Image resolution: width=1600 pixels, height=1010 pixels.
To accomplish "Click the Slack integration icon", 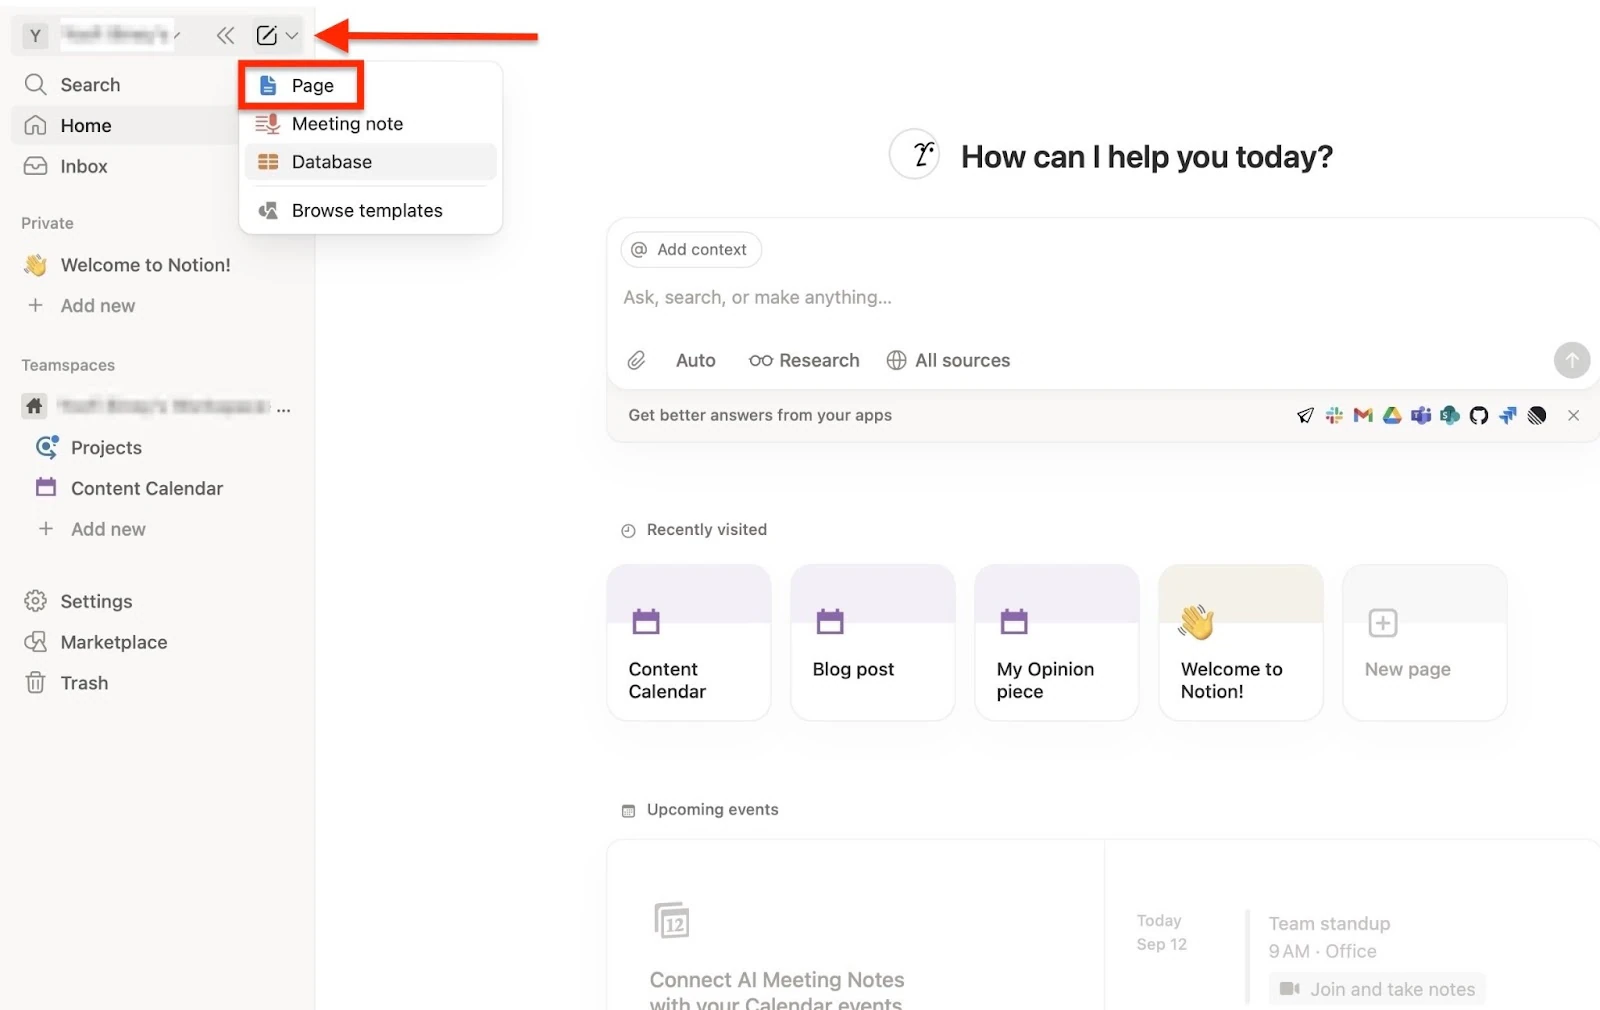I will 1334,416.
